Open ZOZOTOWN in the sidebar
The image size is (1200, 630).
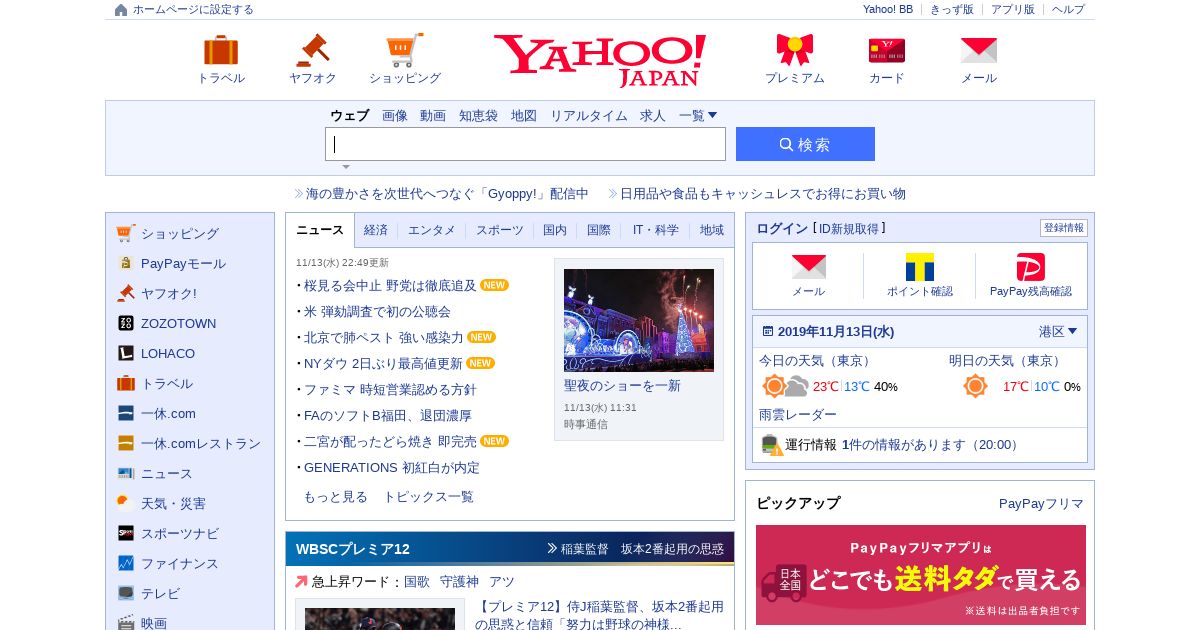pos(178,323)
